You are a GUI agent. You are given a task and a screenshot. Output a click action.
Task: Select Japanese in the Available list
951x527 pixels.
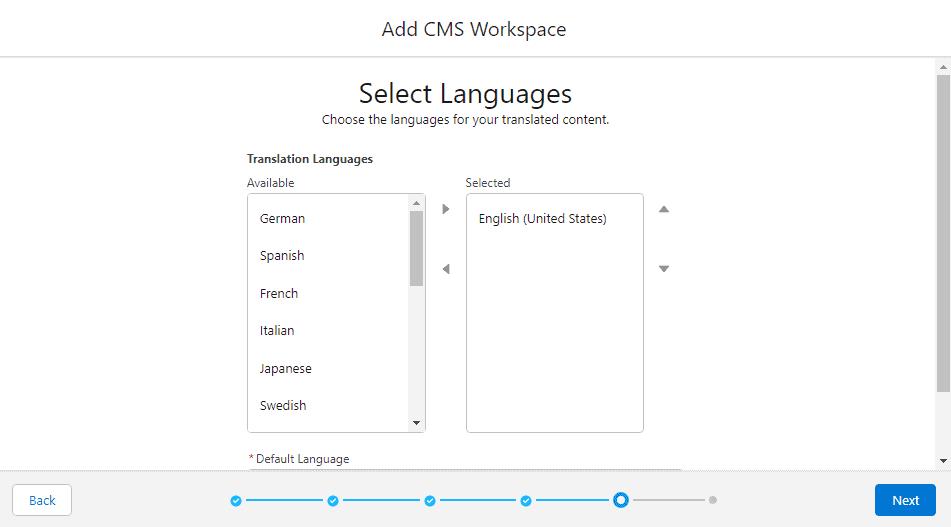(286, 369)
